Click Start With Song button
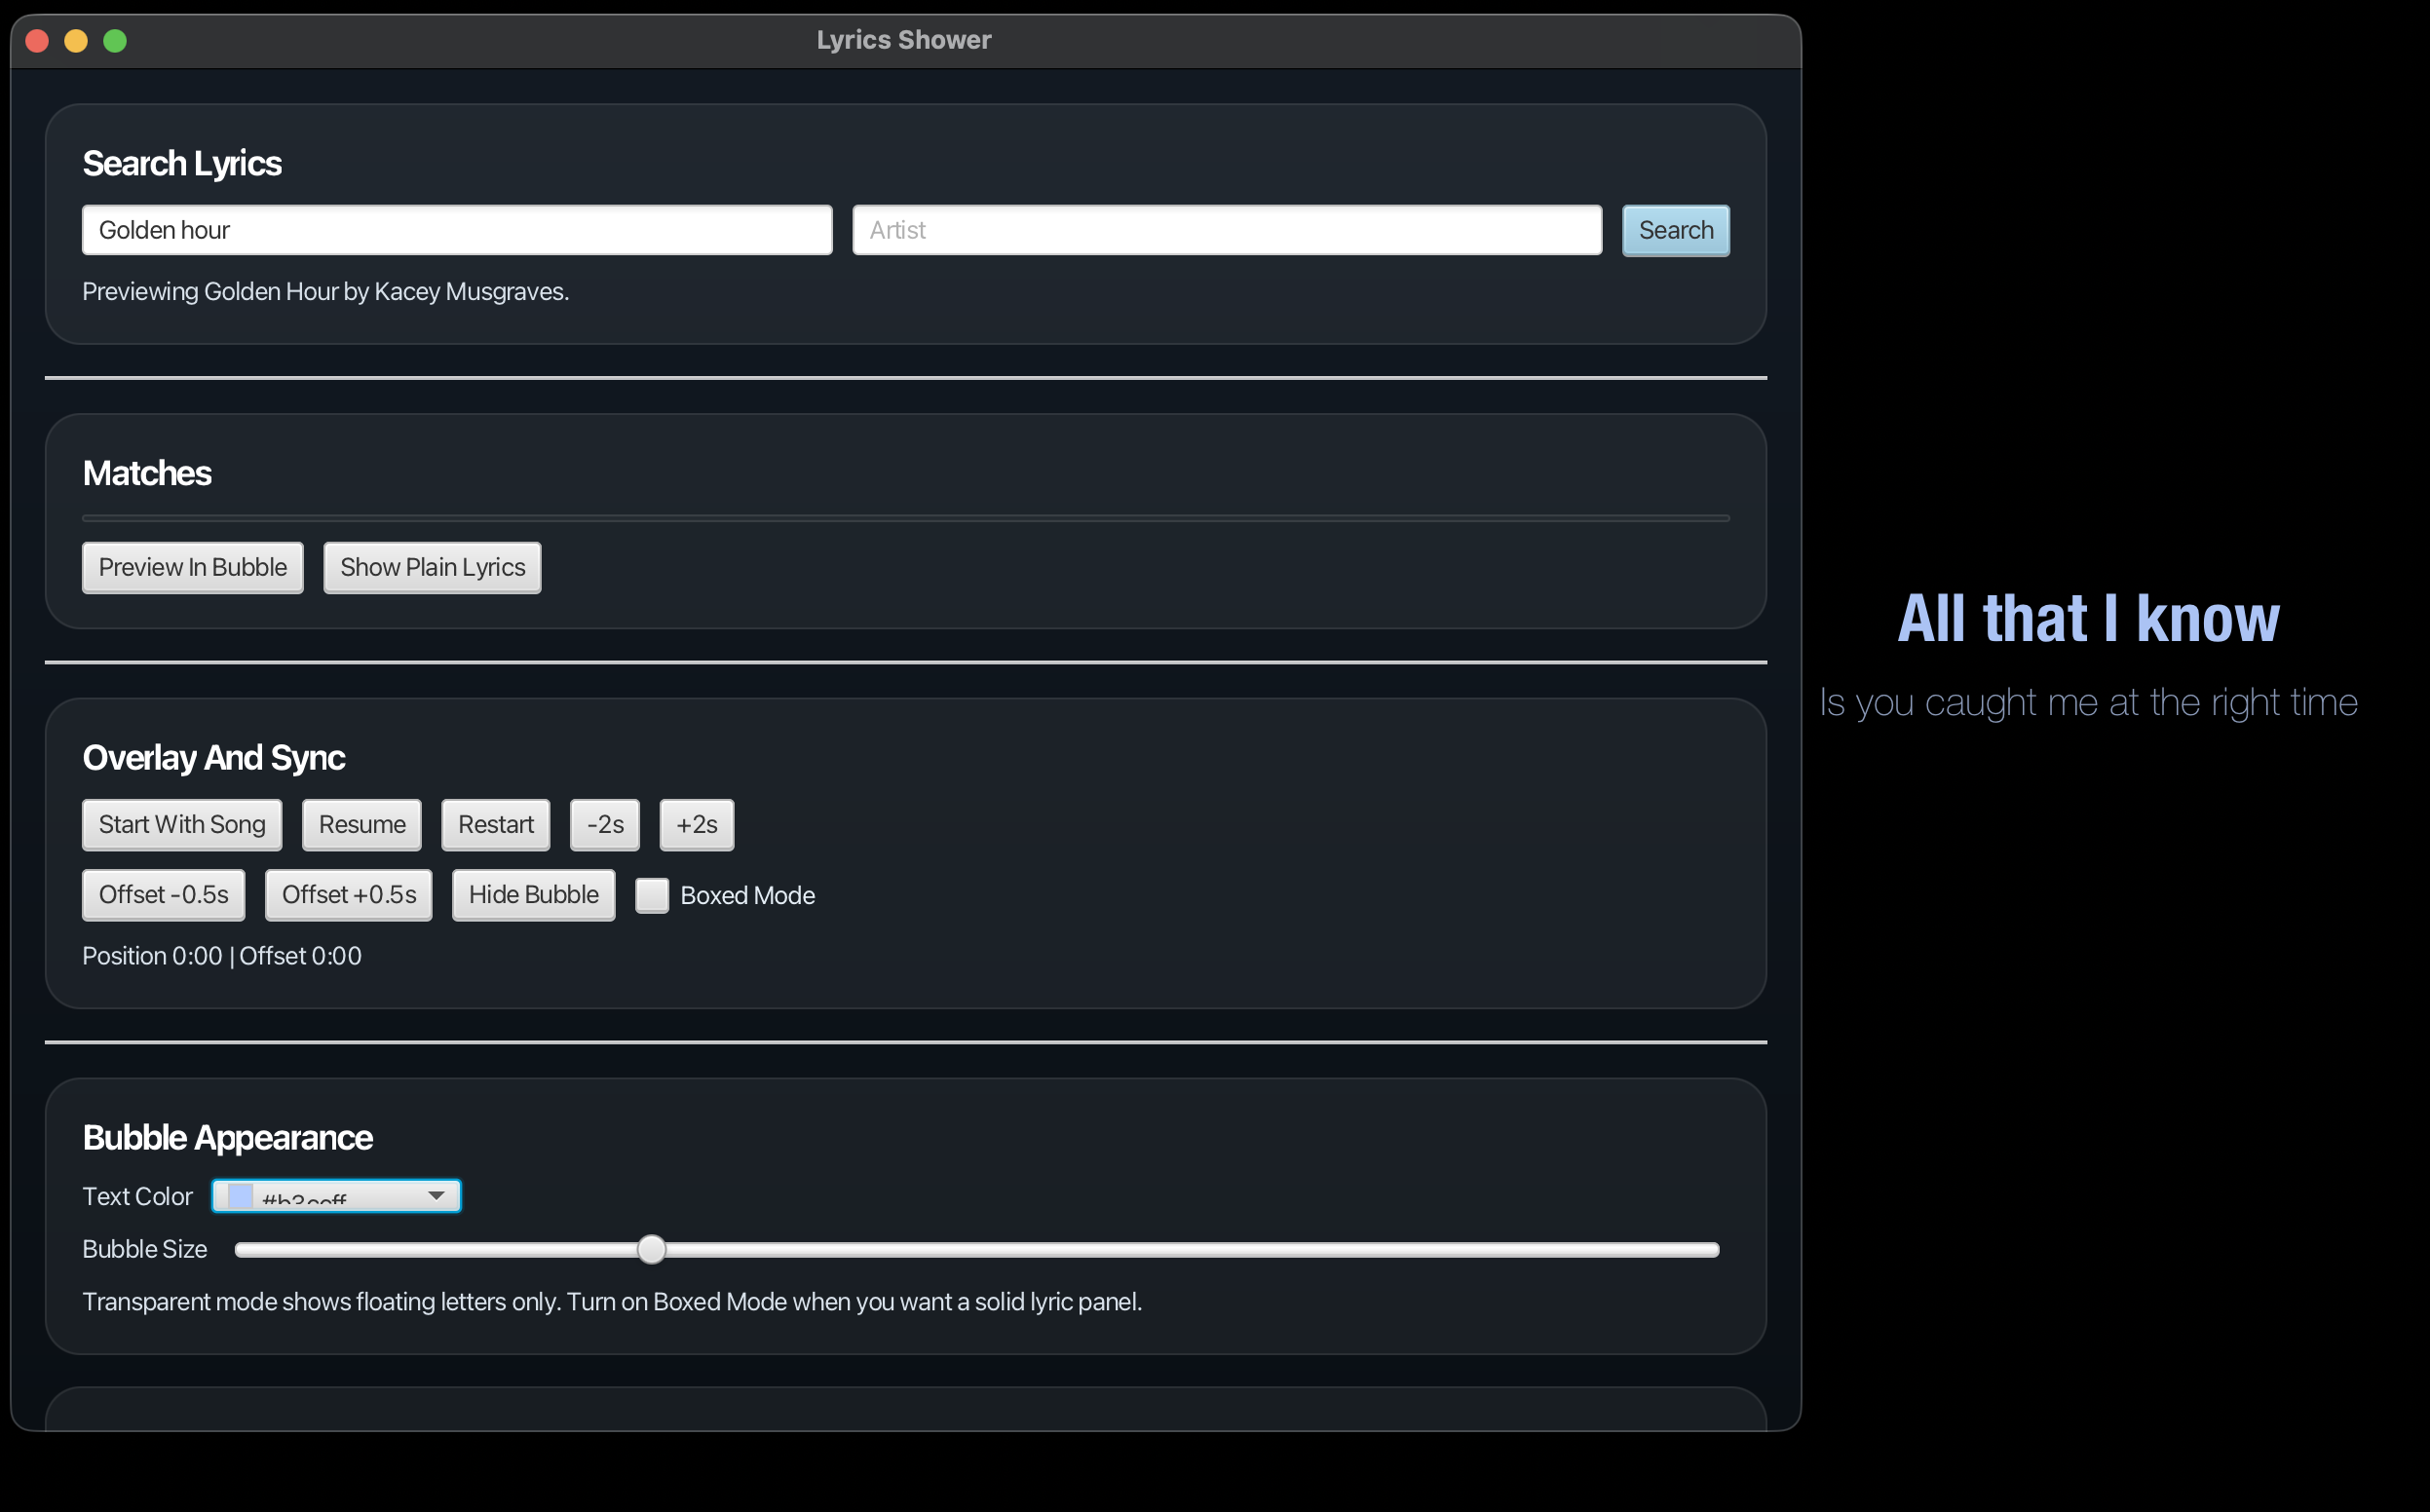2430x1512 pixels. [x=182, y=824]
